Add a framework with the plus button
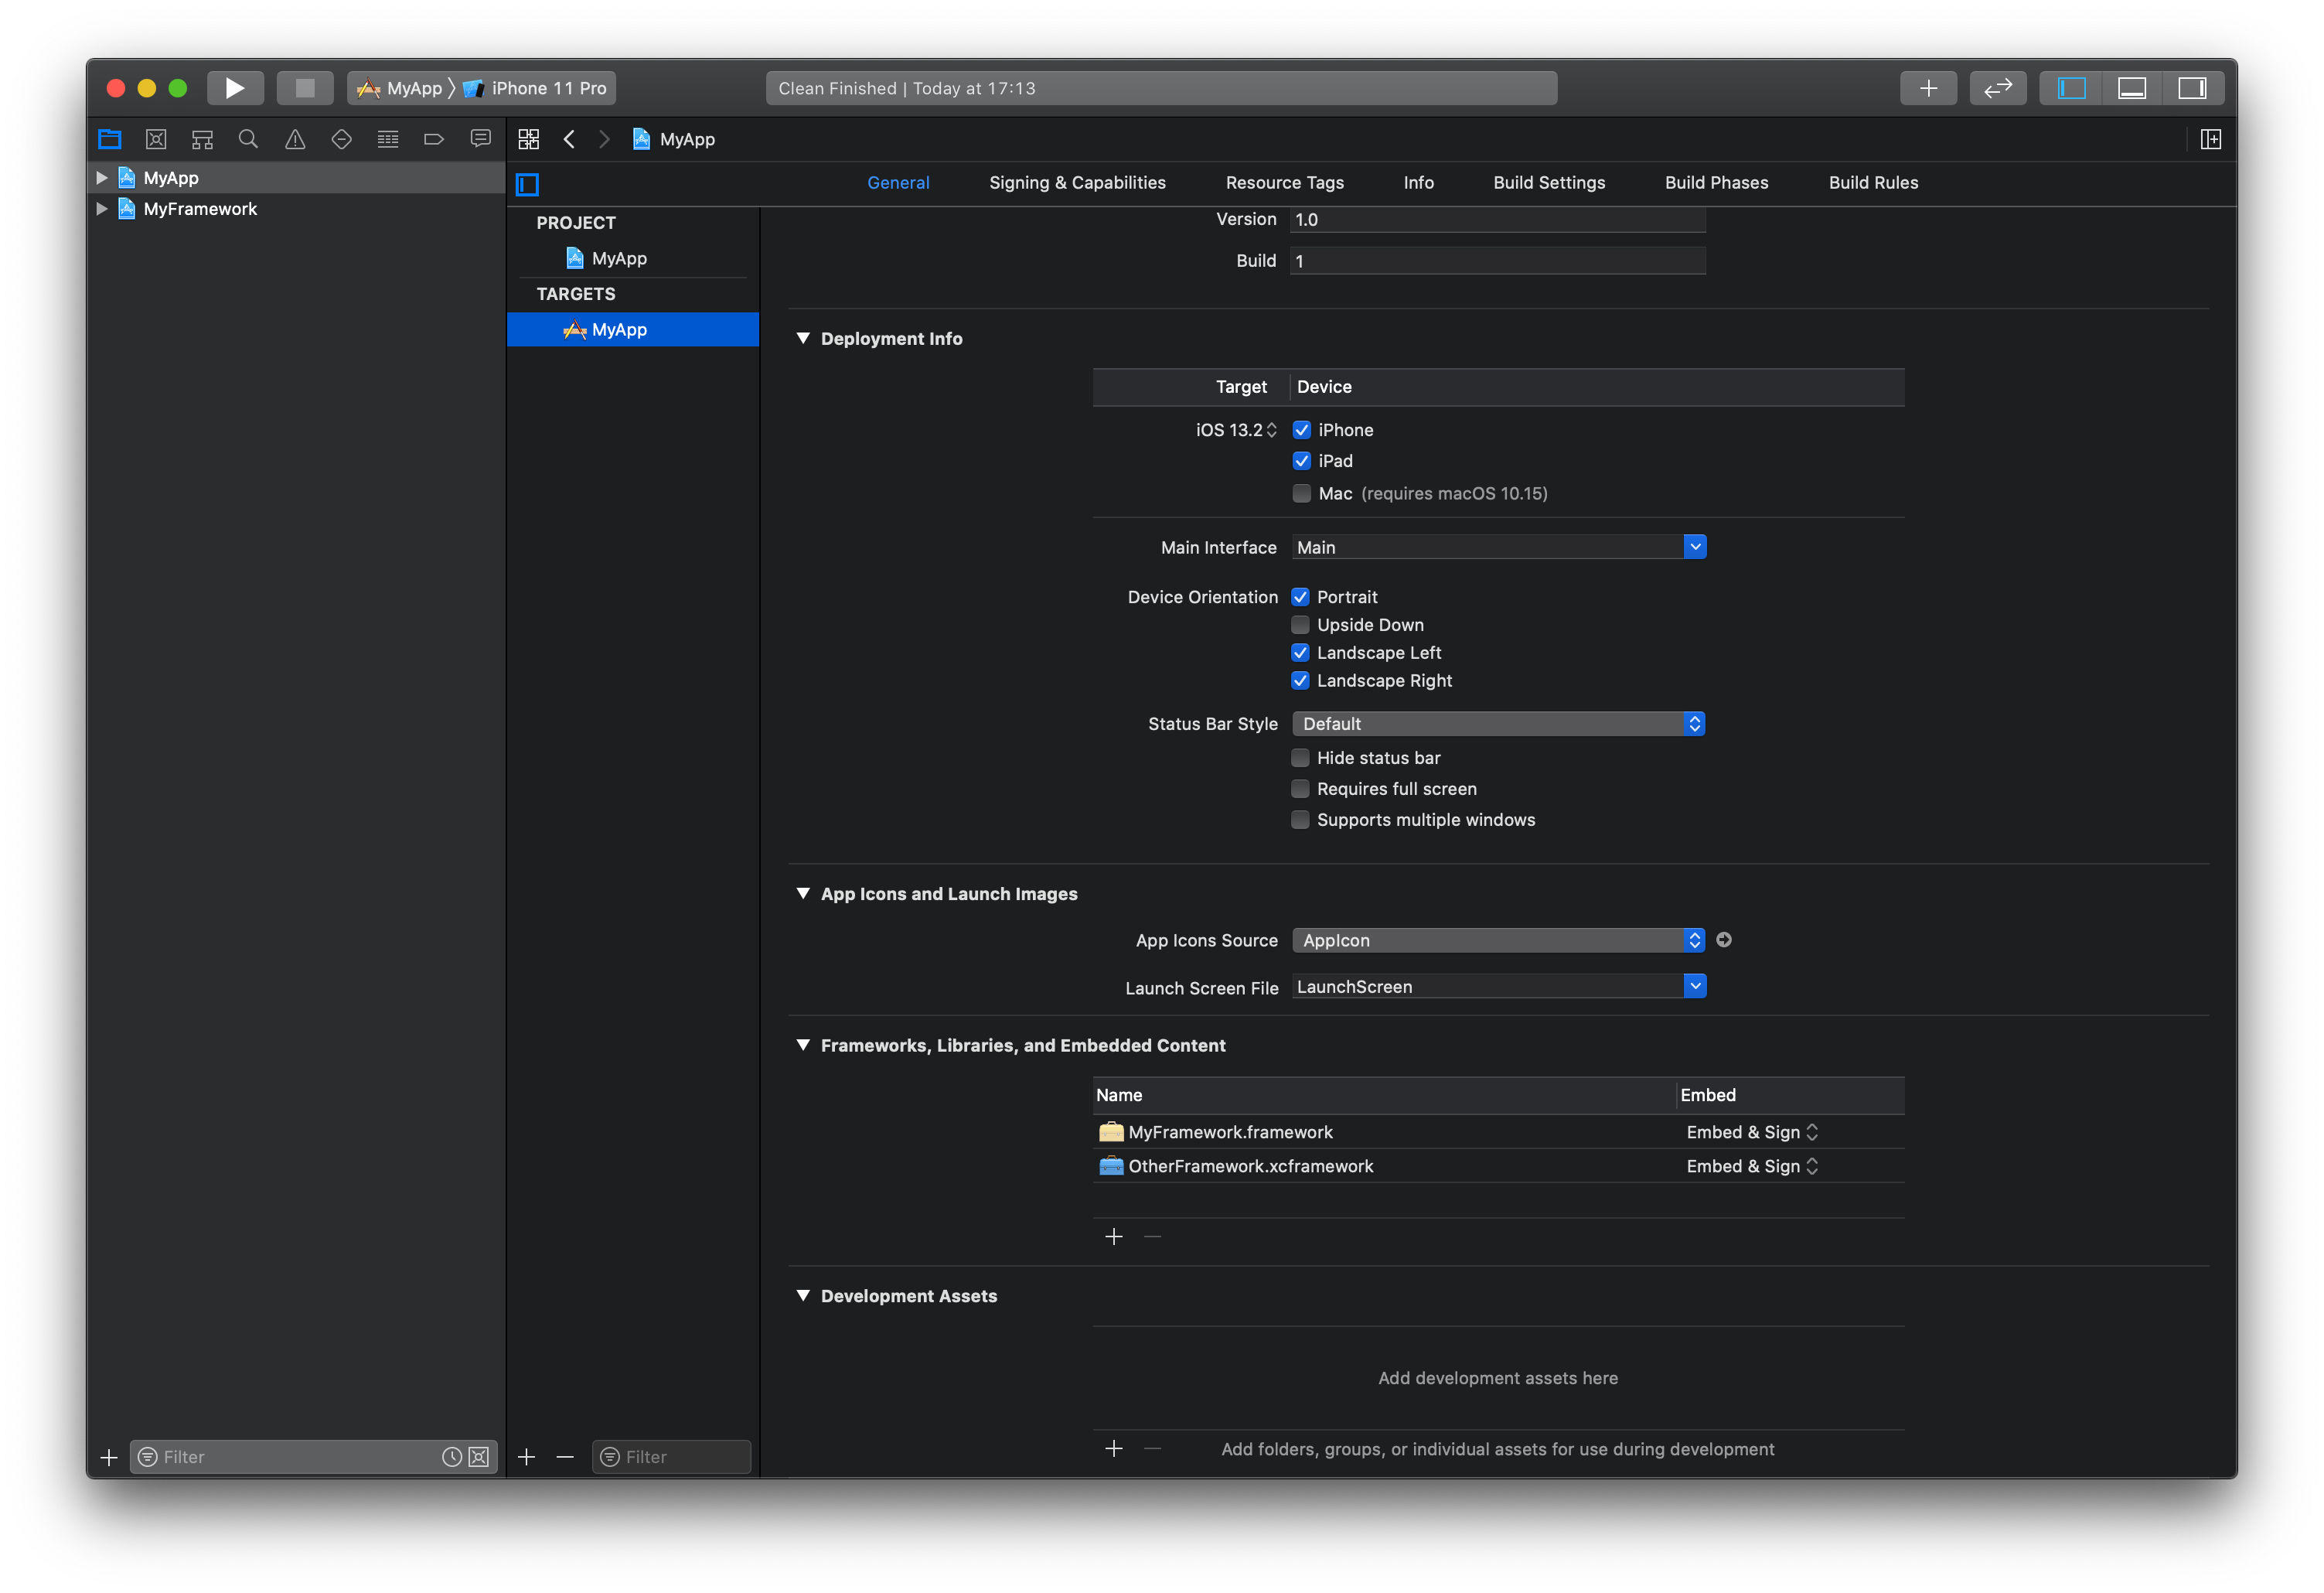Image resolution: width=2324 pixels, height=1593 pixels. (x=1113, y=1237)
